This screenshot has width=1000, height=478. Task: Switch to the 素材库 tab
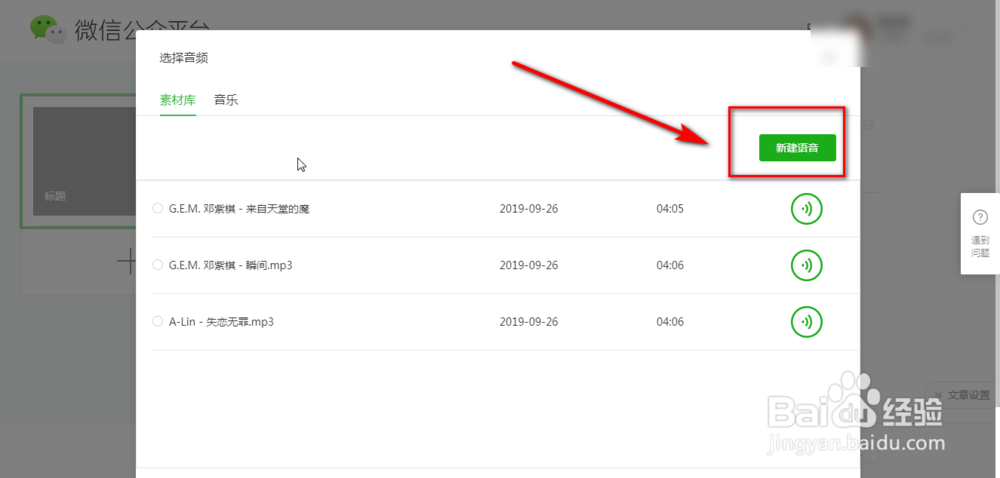[x=178, y=100]
